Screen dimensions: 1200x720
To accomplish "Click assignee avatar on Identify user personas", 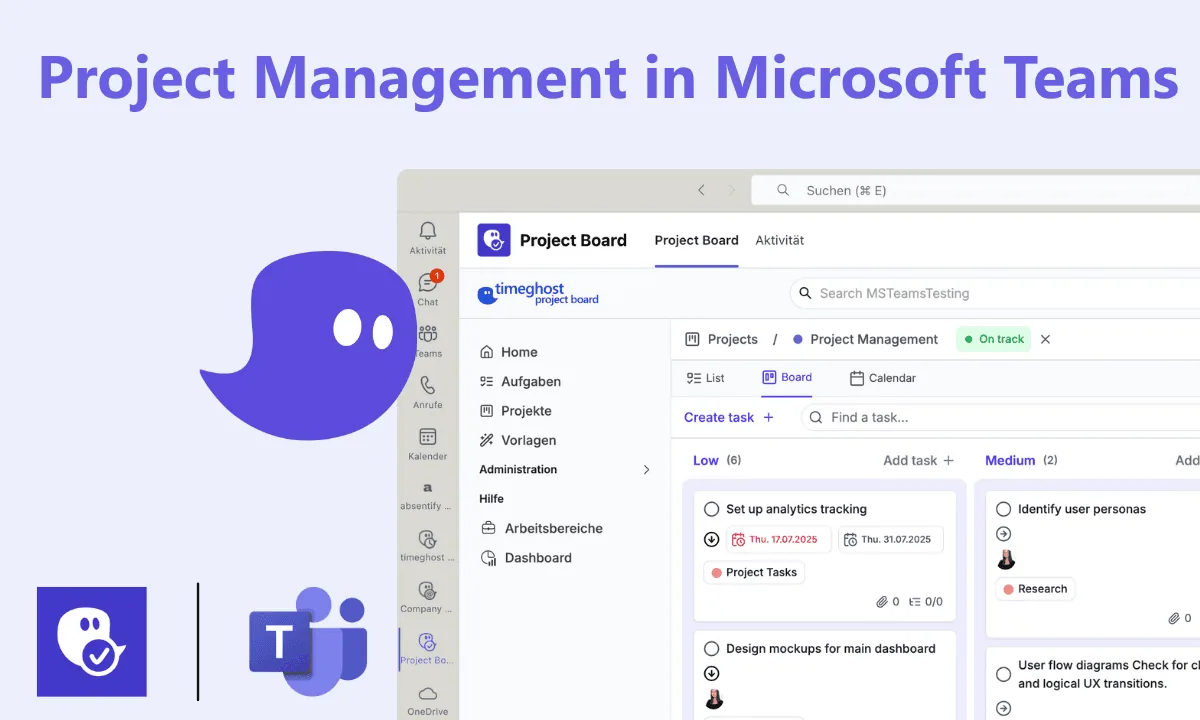I will click(x=1006, y=560).
